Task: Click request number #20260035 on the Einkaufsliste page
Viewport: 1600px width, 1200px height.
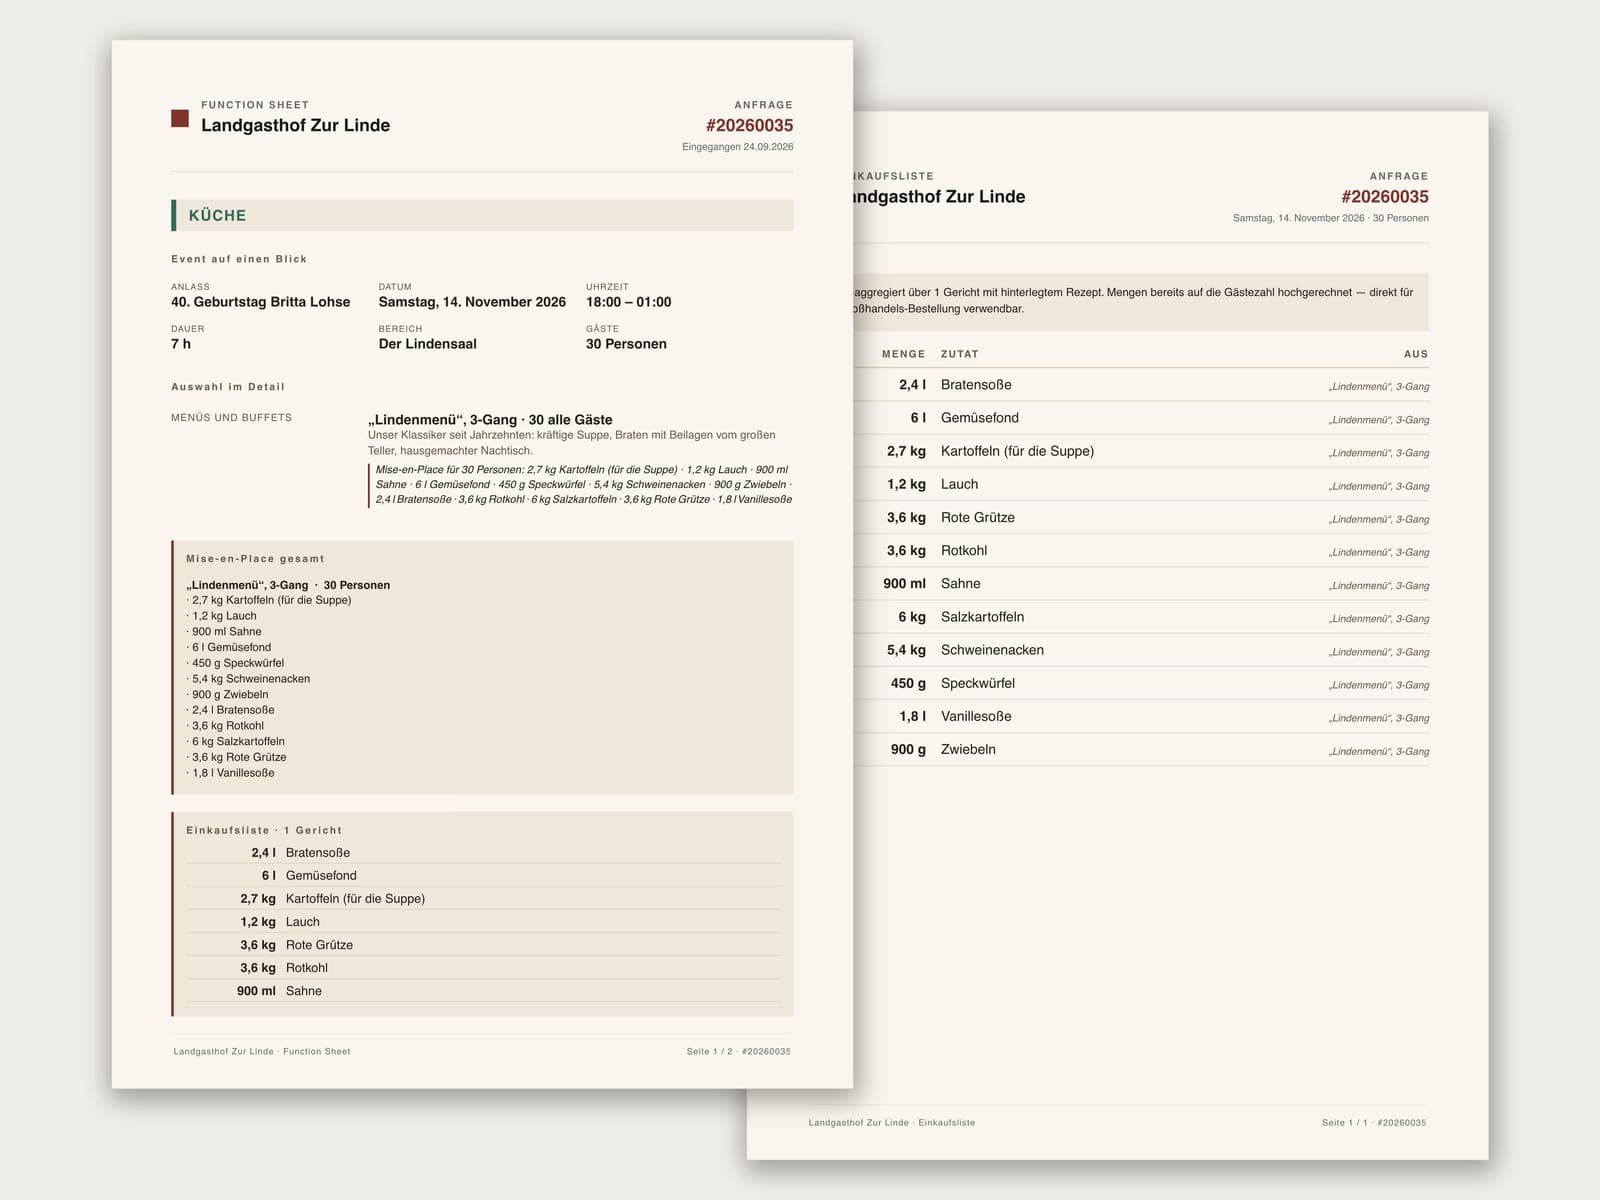Action: 1384,197
